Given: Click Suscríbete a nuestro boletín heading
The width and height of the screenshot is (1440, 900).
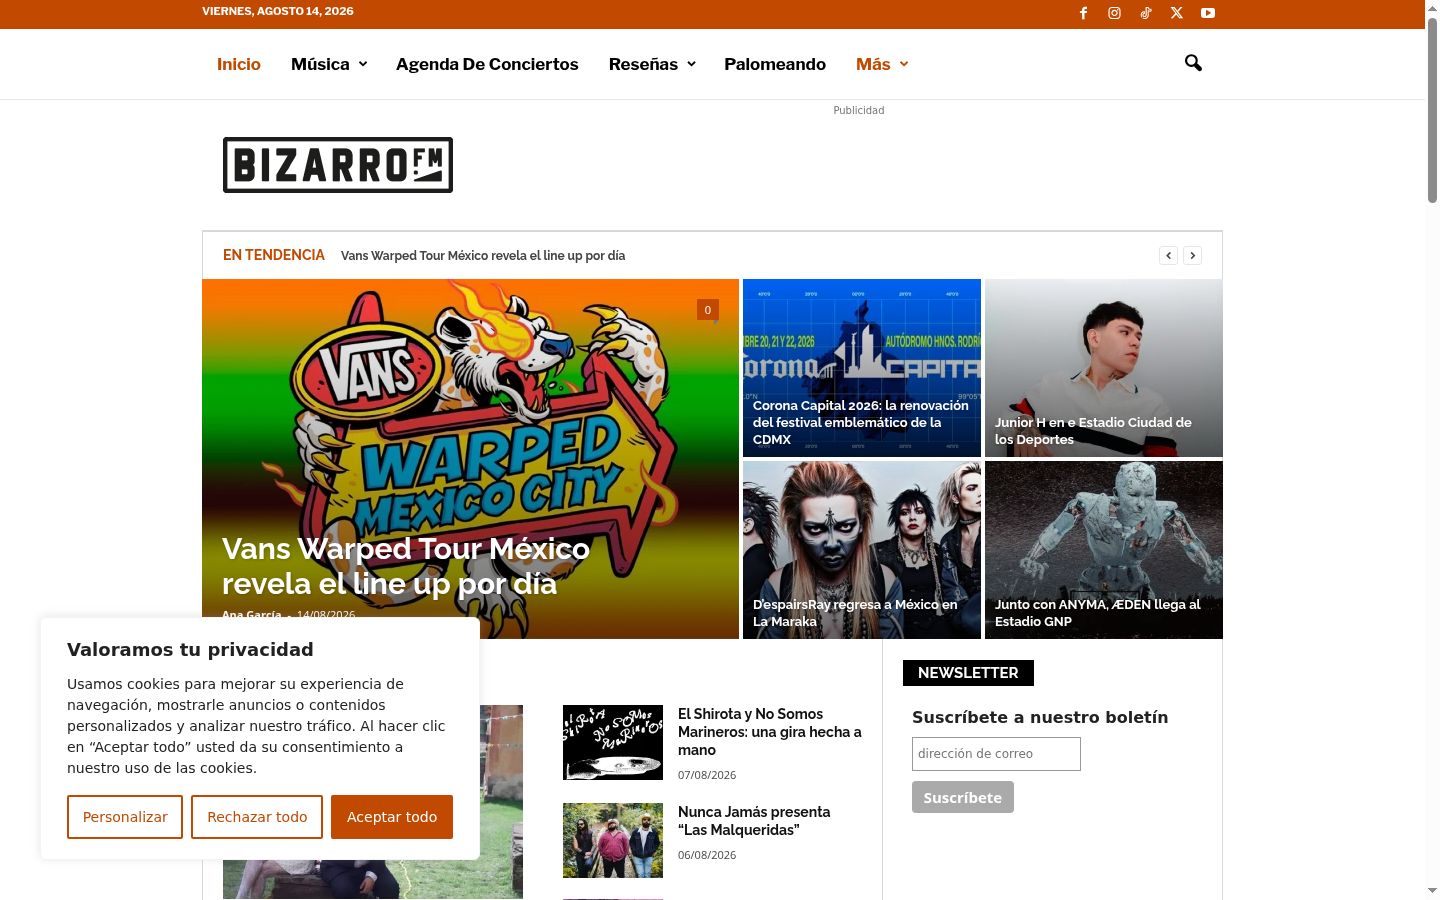Looking at the screenshot, I should 1040,717.
